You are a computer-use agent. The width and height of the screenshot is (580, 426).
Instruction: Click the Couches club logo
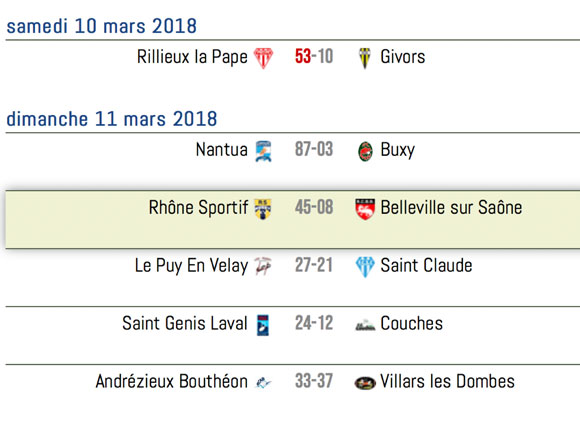(x=365, y=325)
